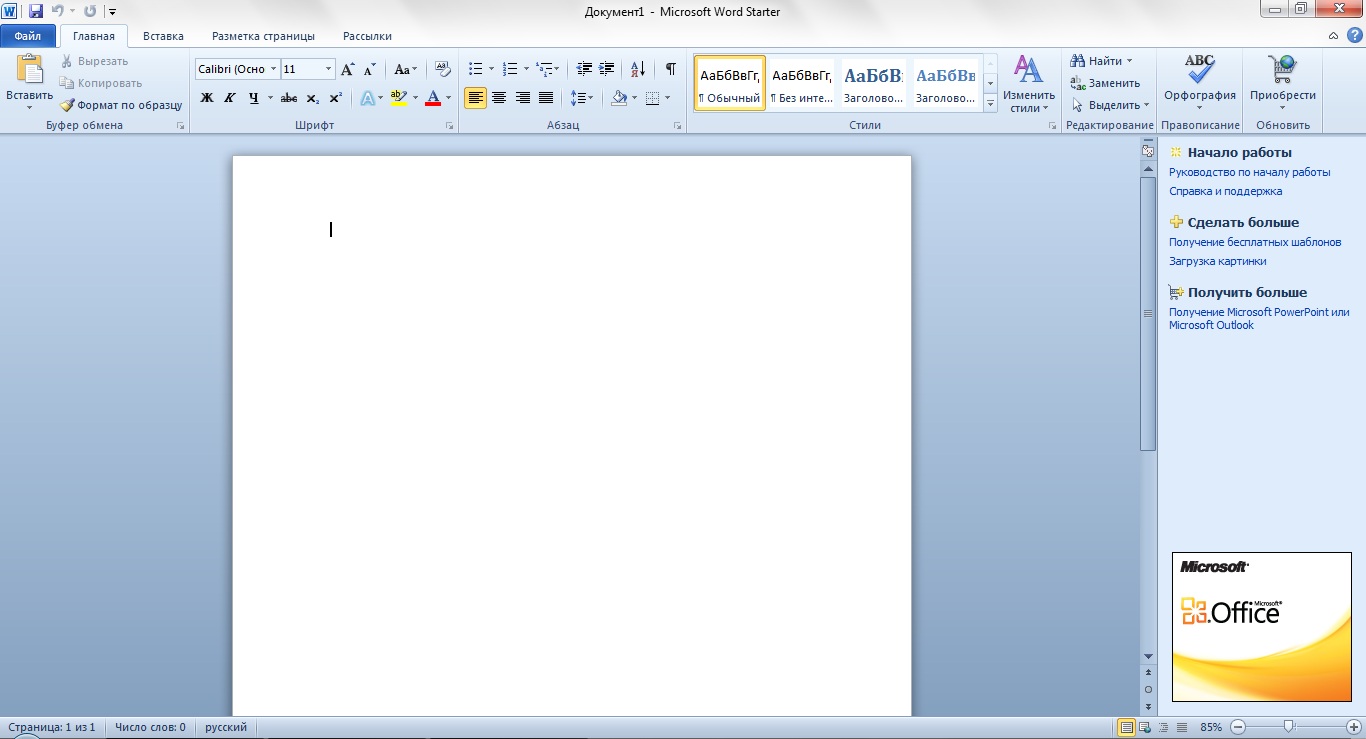Image resolution: width=1366 pixels, height=739 pixels.
Task: Open the Файл (File) tab
Action: click(28, 36)
